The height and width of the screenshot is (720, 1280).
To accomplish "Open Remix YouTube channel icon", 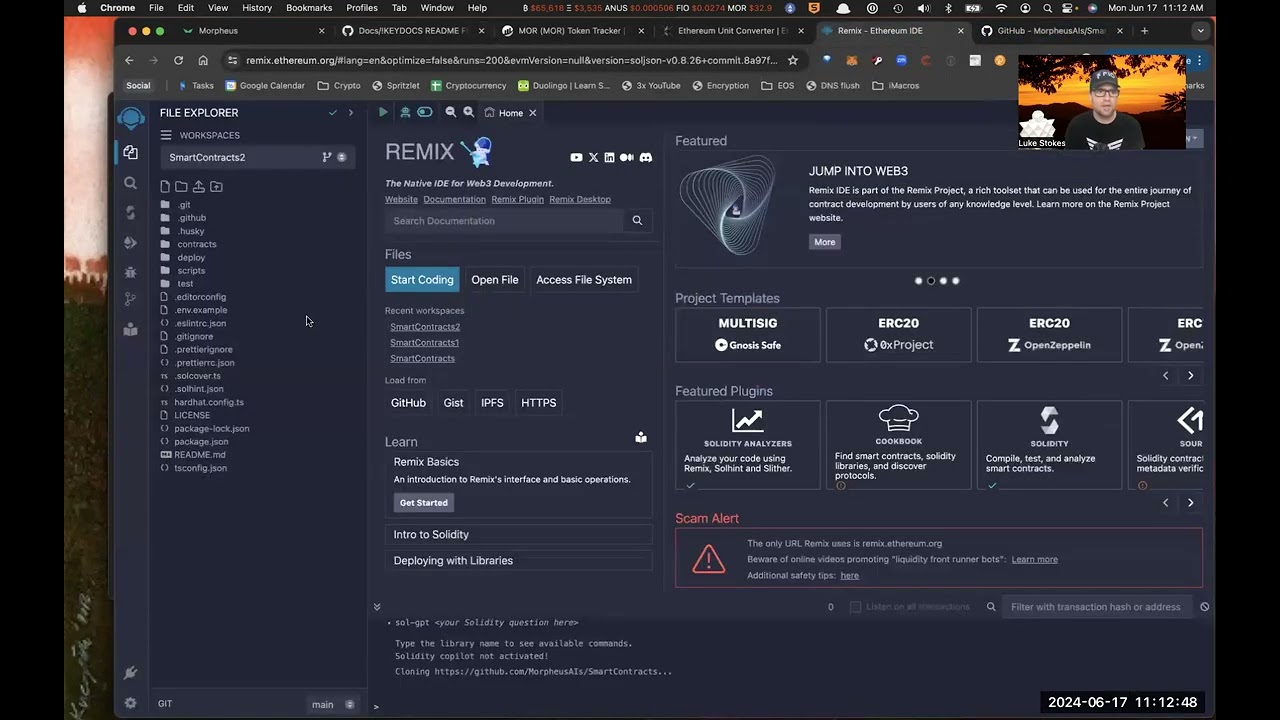I will [576, 157].
